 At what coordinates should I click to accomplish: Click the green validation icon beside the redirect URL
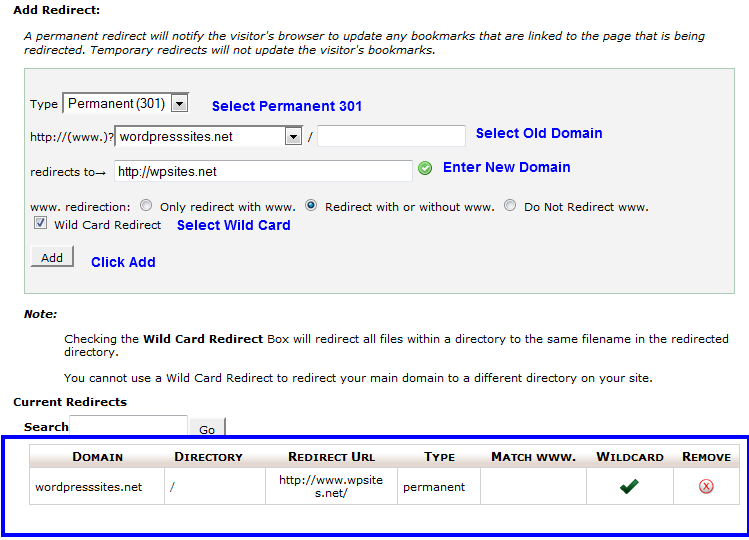tap(425, 168)
